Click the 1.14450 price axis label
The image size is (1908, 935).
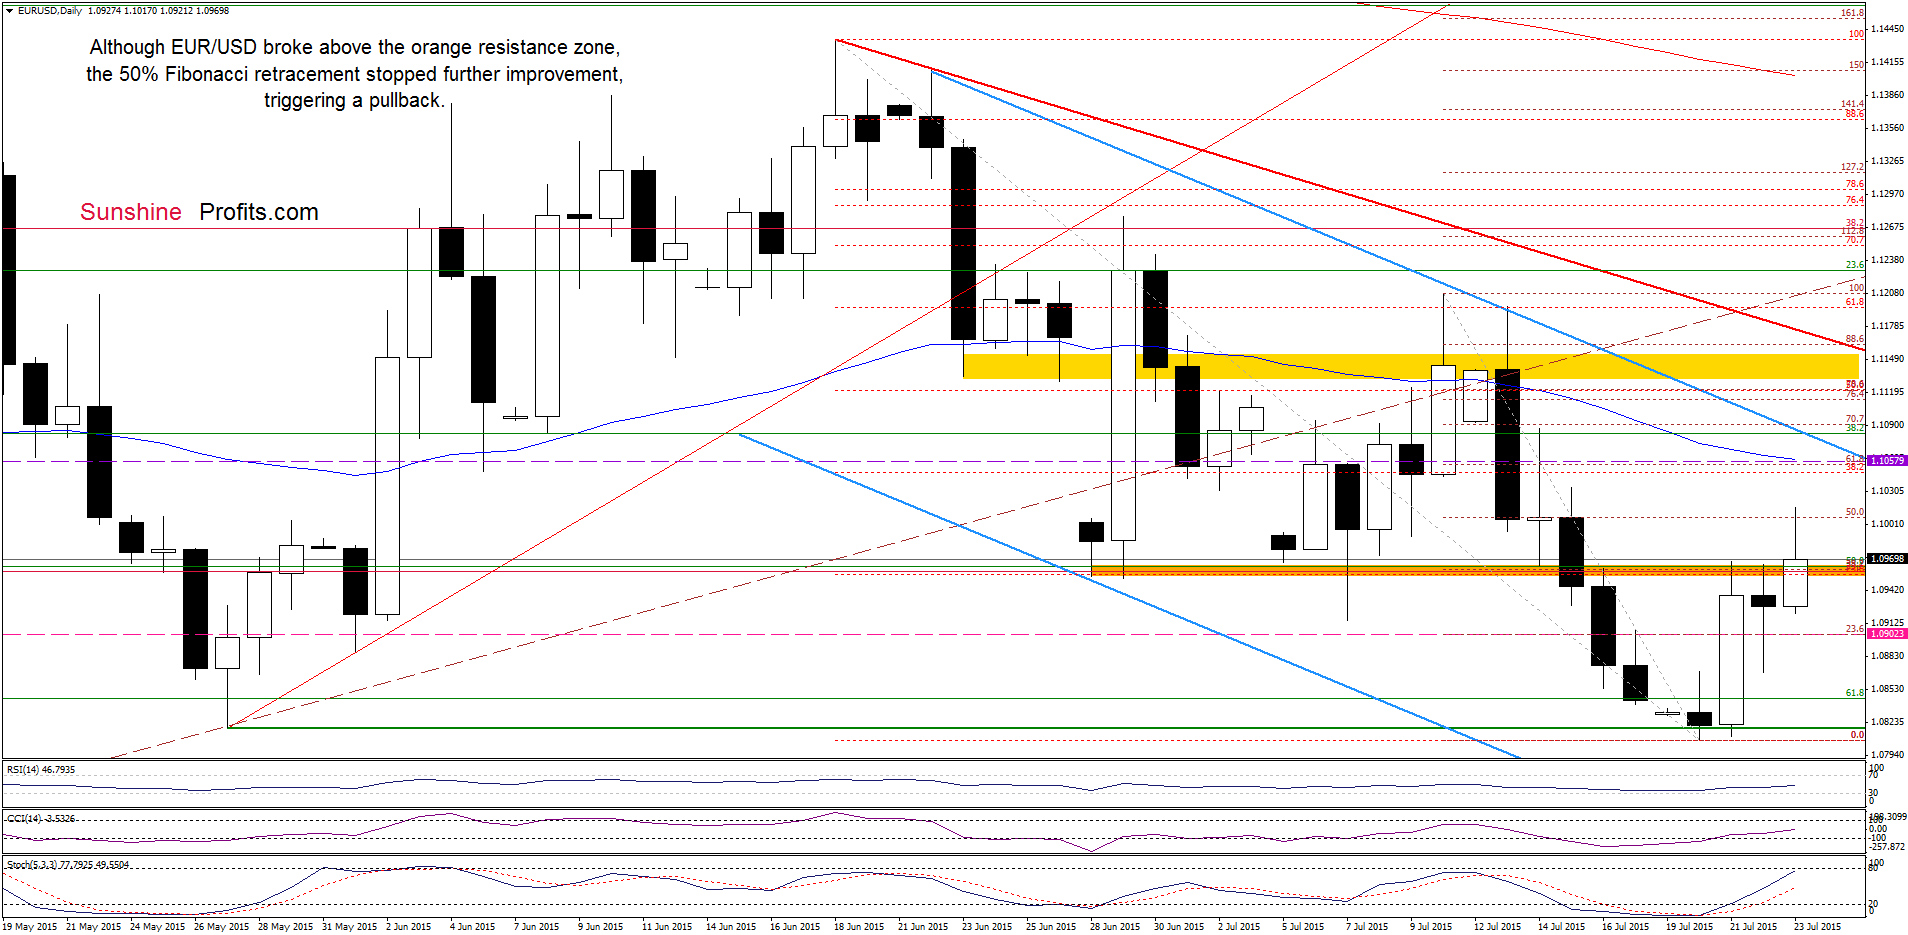[1887, 29]
